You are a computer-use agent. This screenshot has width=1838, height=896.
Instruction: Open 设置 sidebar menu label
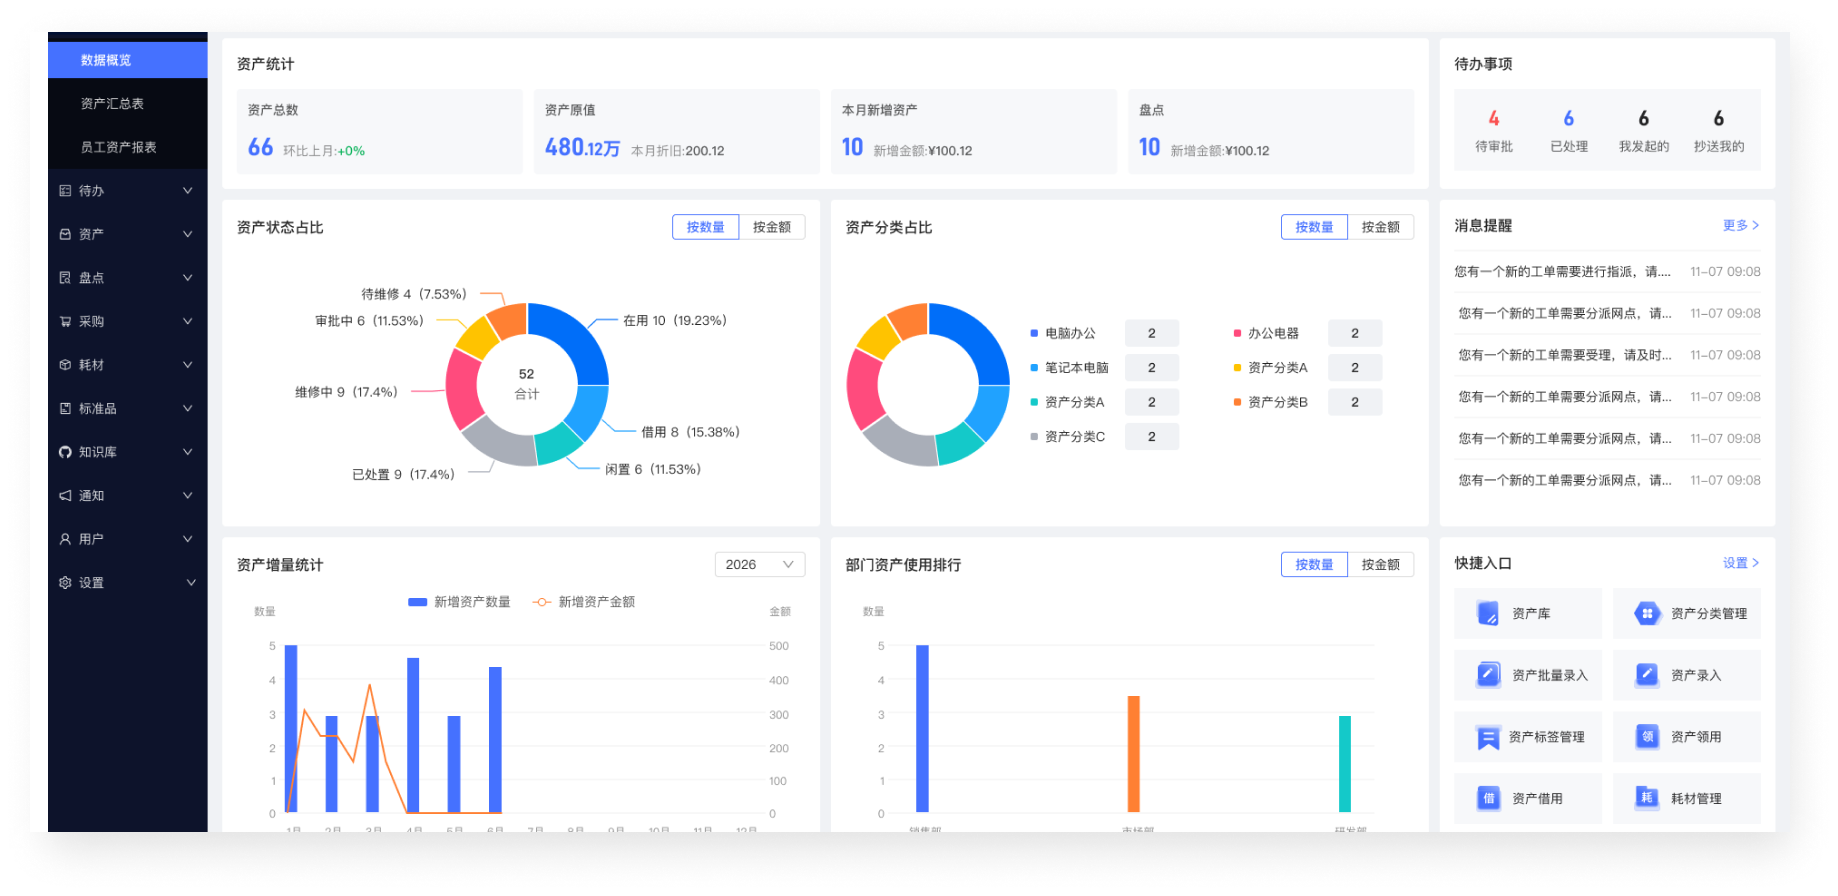91,582
